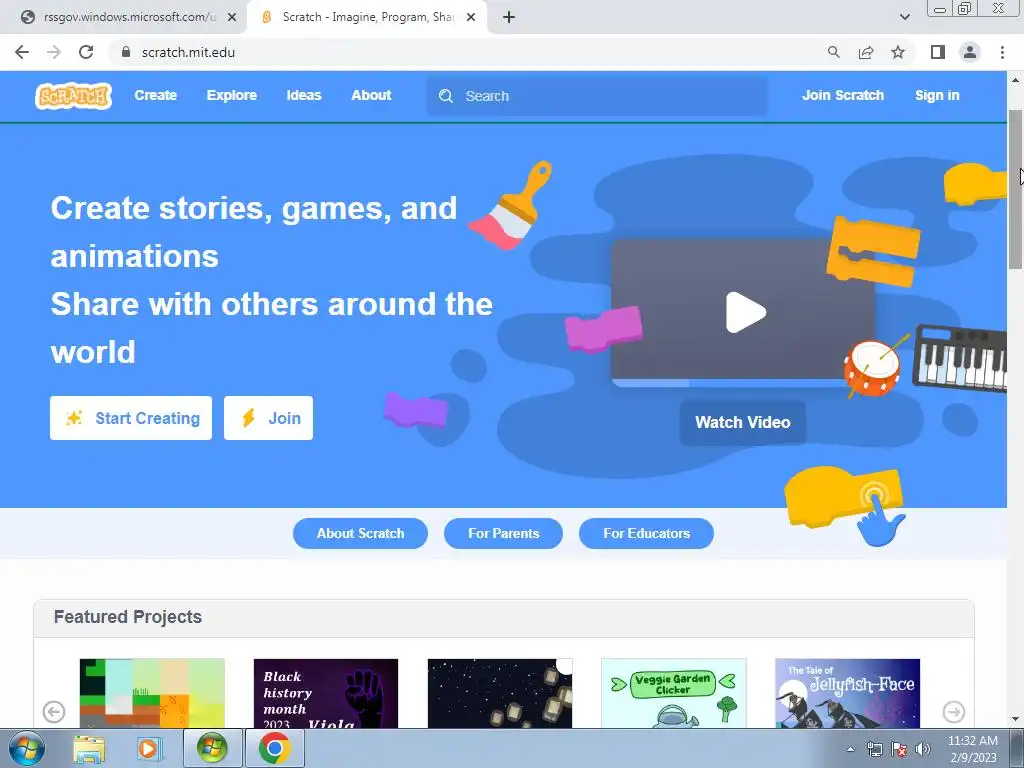
Task: Open the Windows Start button
Action: [25, 748]
